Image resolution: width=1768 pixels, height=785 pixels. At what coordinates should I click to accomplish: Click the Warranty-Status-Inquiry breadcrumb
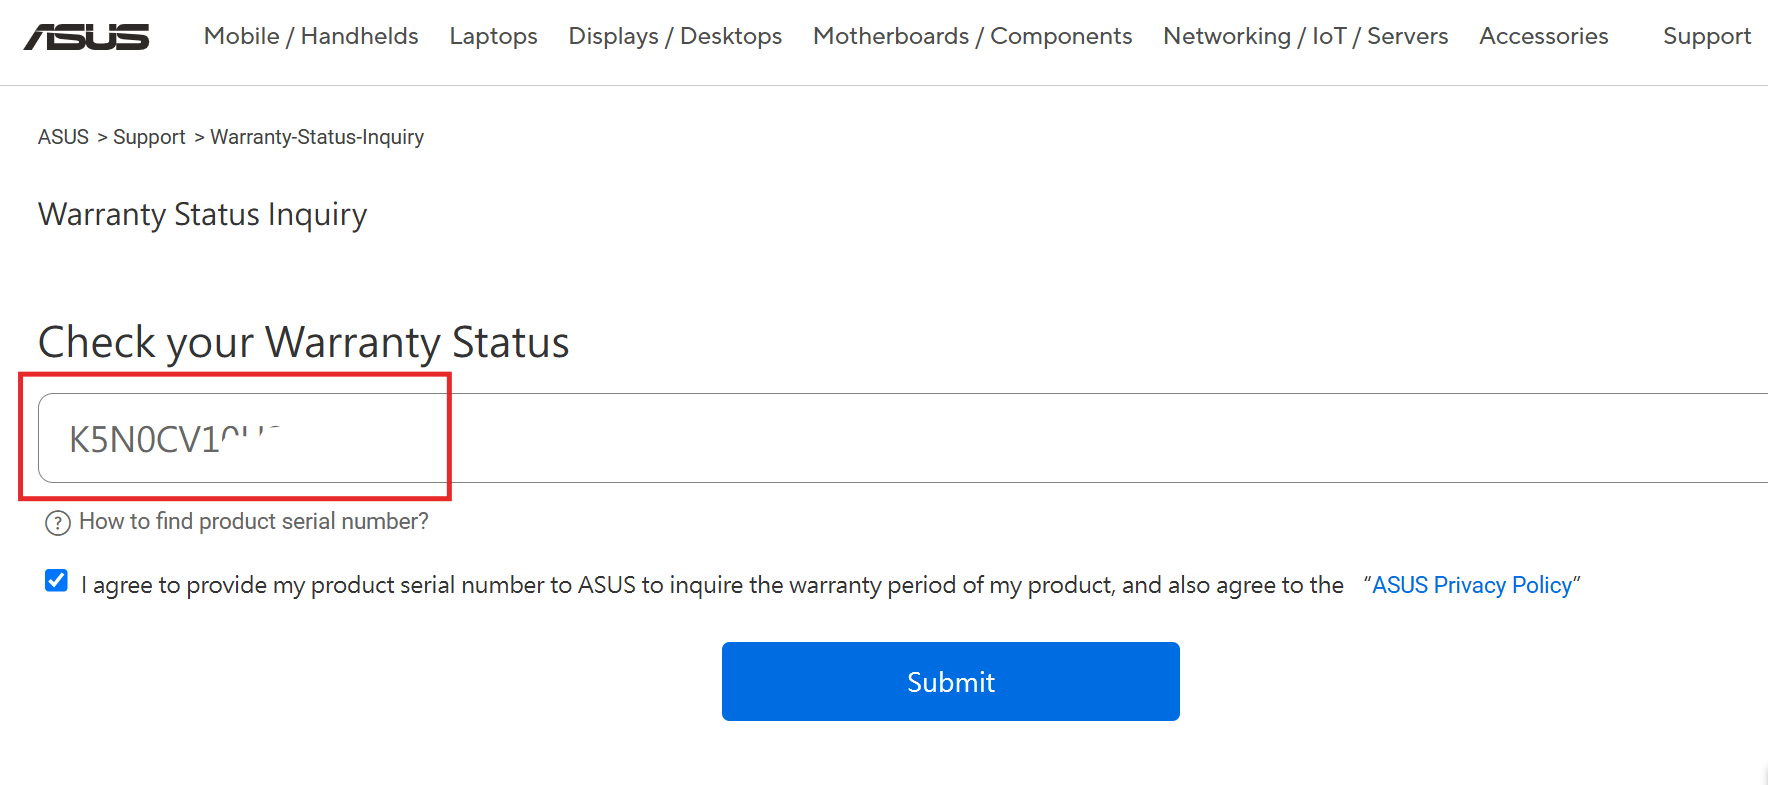coord(316,137)
